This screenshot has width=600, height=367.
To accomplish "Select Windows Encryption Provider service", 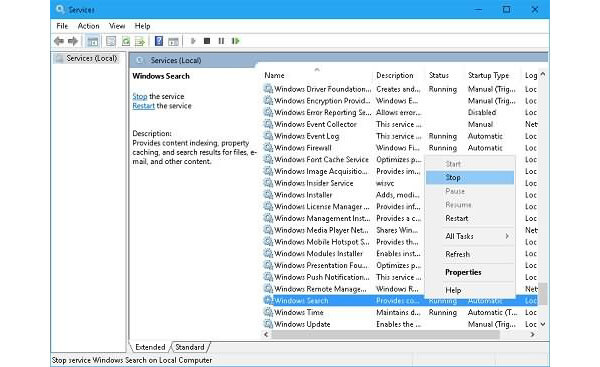I will tap(322, 101).
